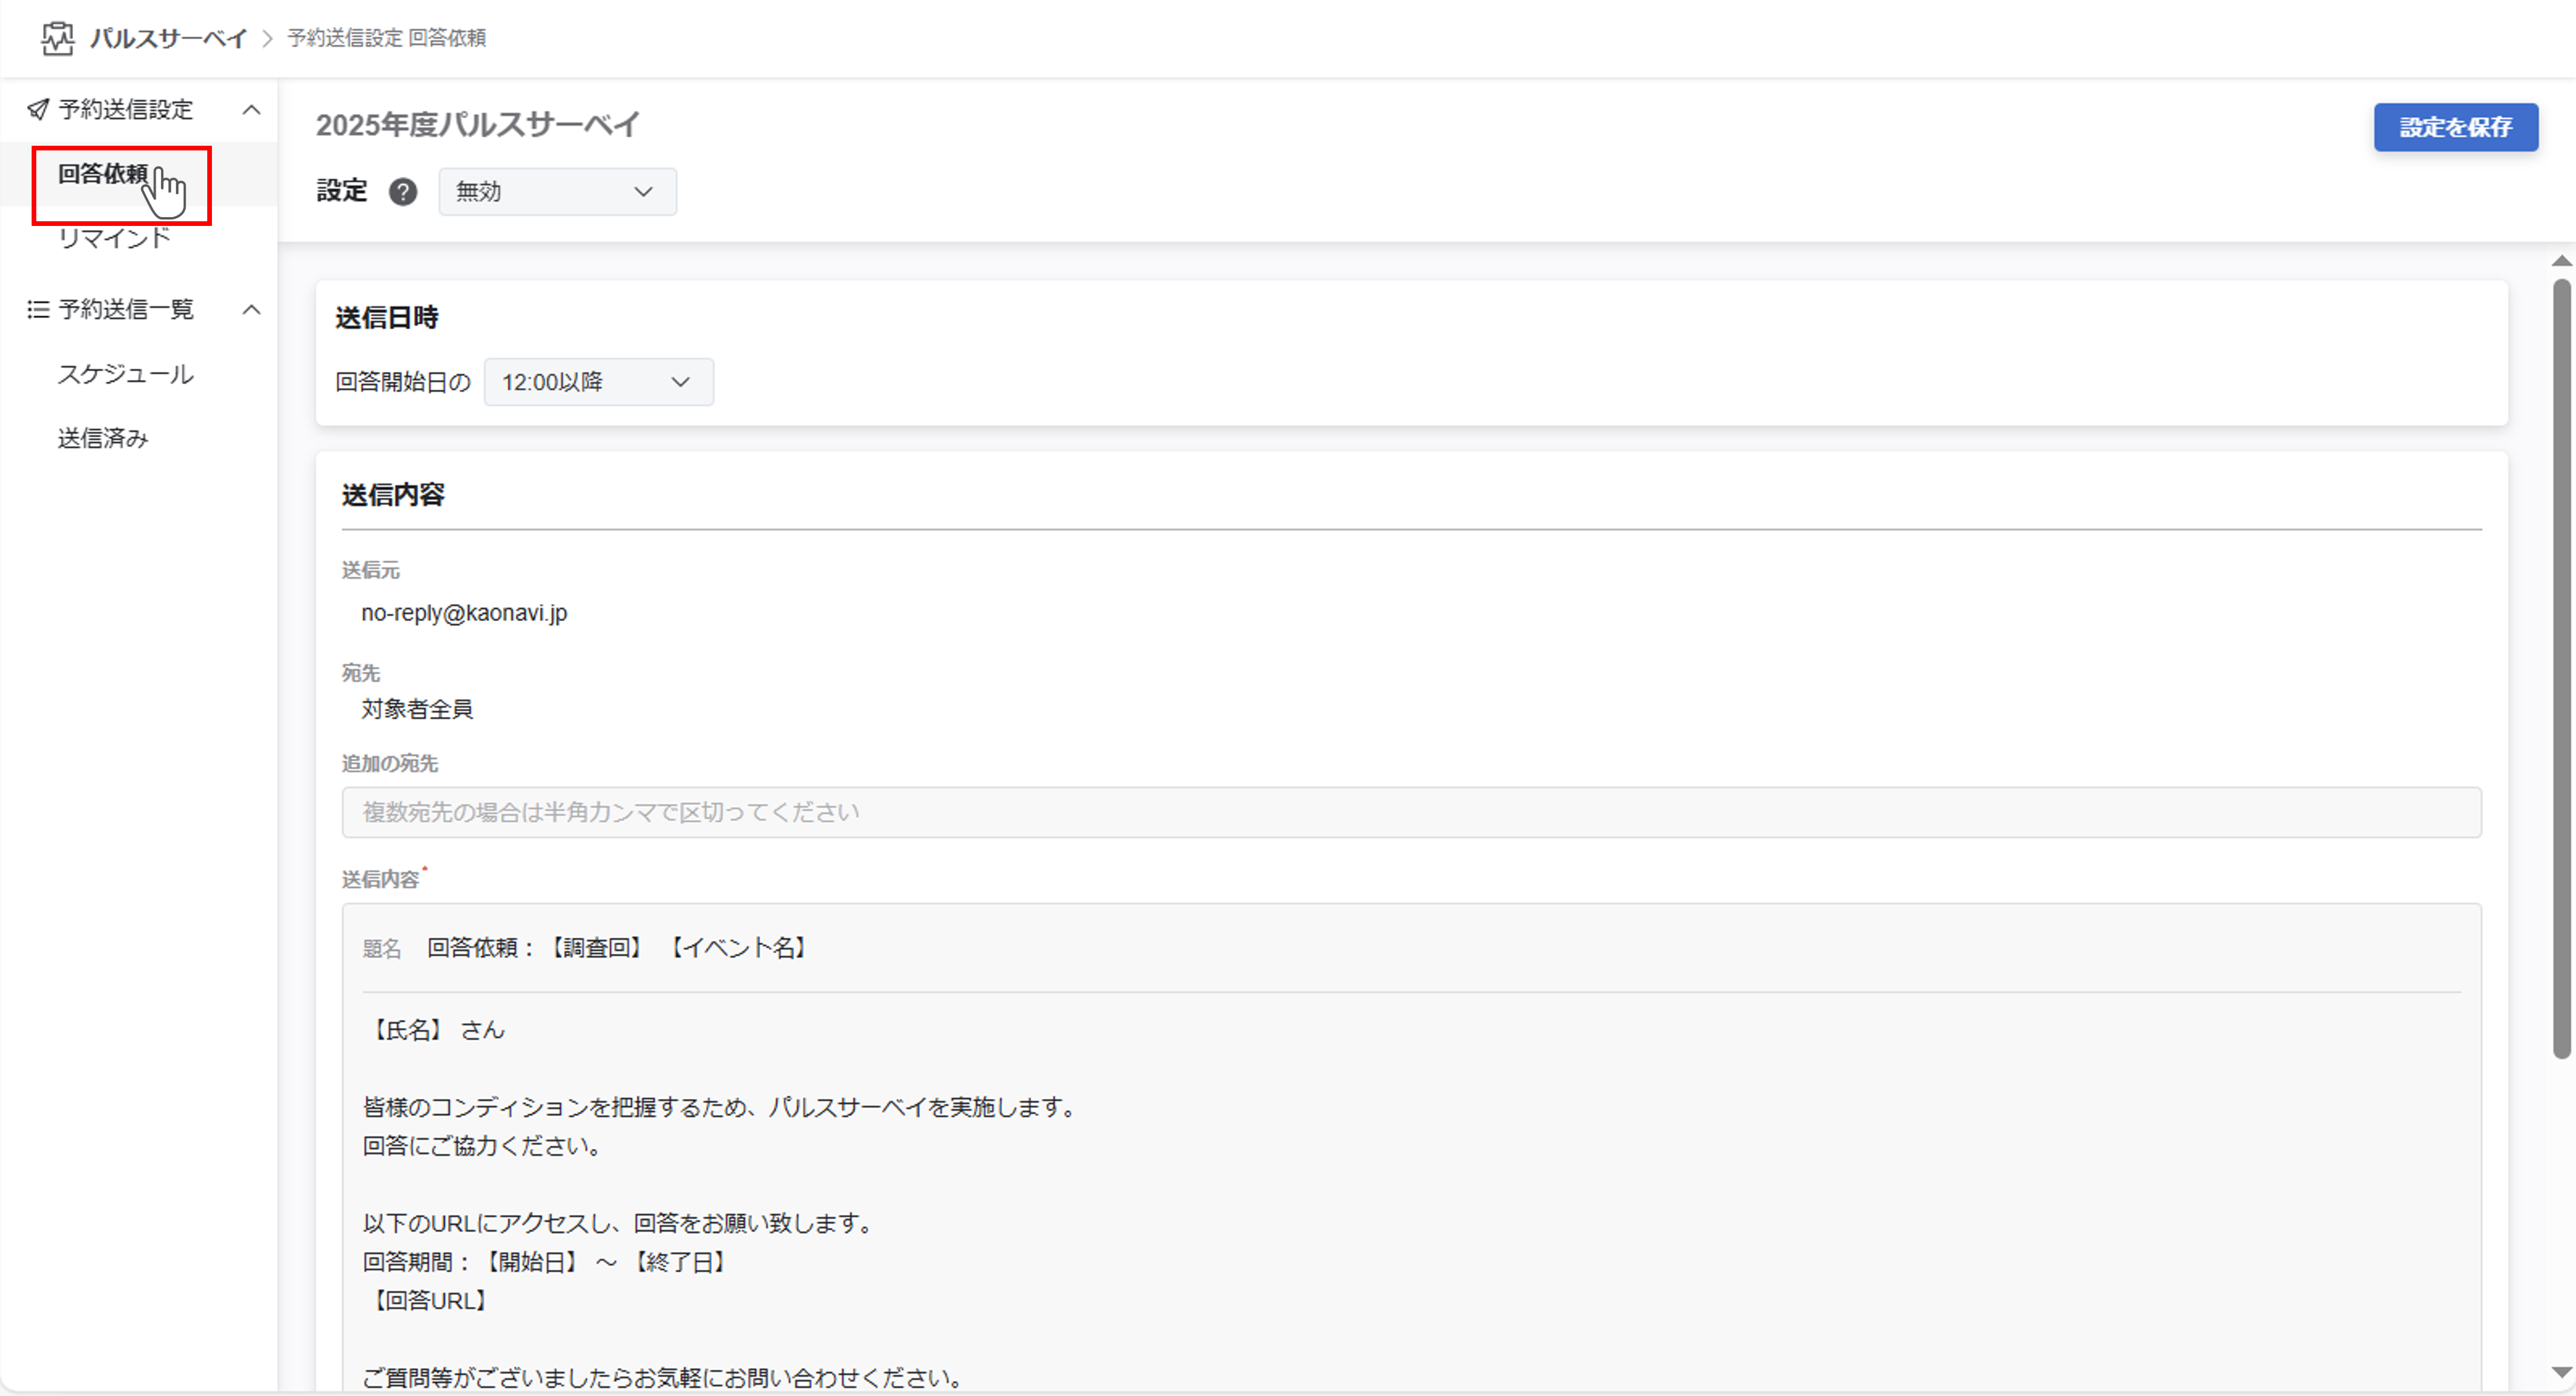Click the list icon beside 予約送信一覧
2576x1396 pixels.
click(x=38, y=309)
